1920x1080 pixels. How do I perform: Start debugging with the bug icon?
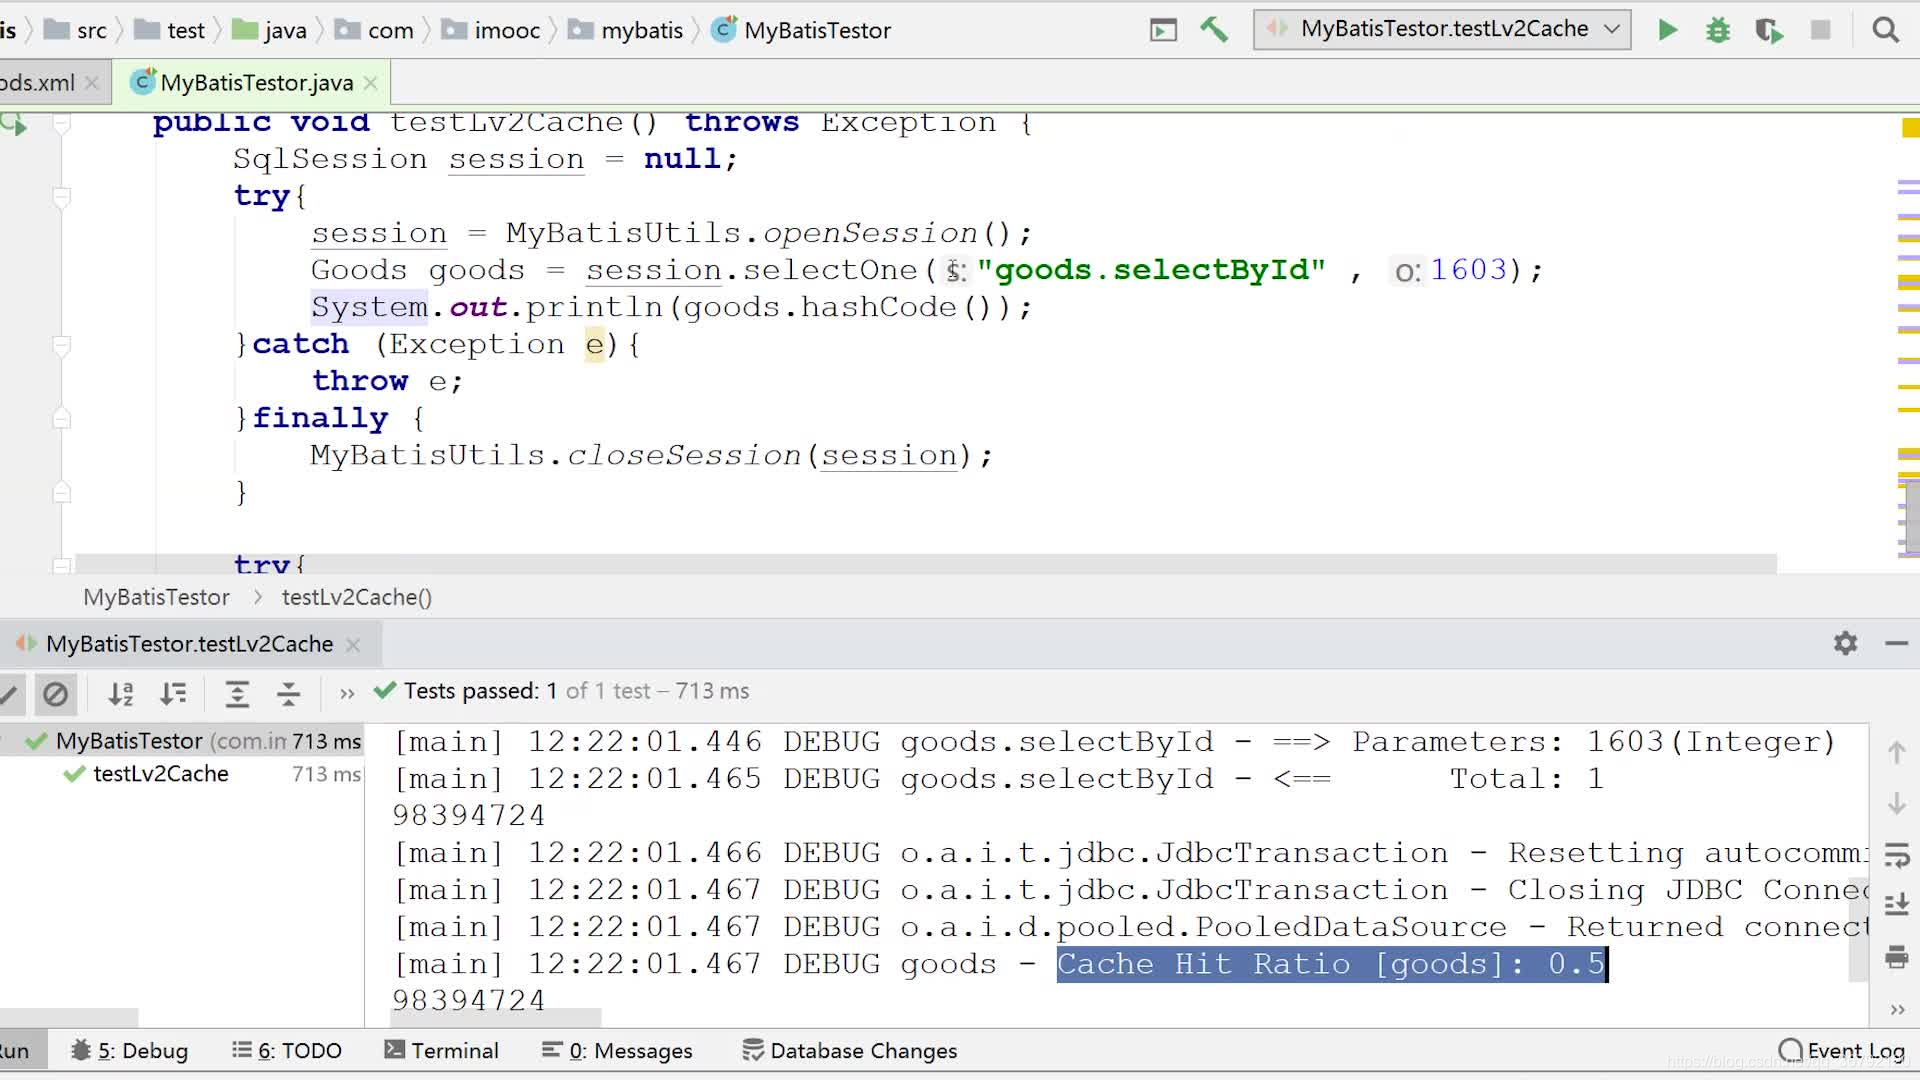click(x=1718, y=30)
